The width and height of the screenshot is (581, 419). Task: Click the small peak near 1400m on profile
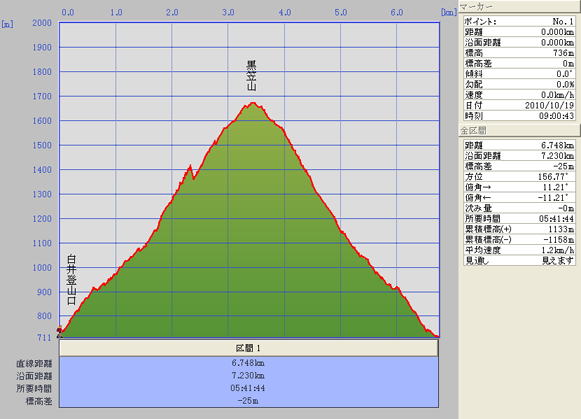pos(190,167)
